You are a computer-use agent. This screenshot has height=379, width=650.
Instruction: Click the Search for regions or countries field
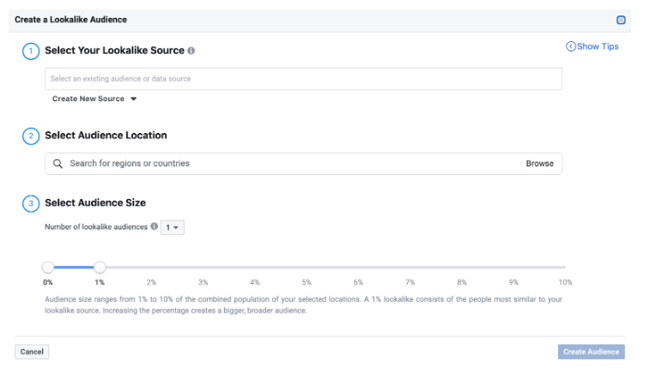click(x=303, y=163)
